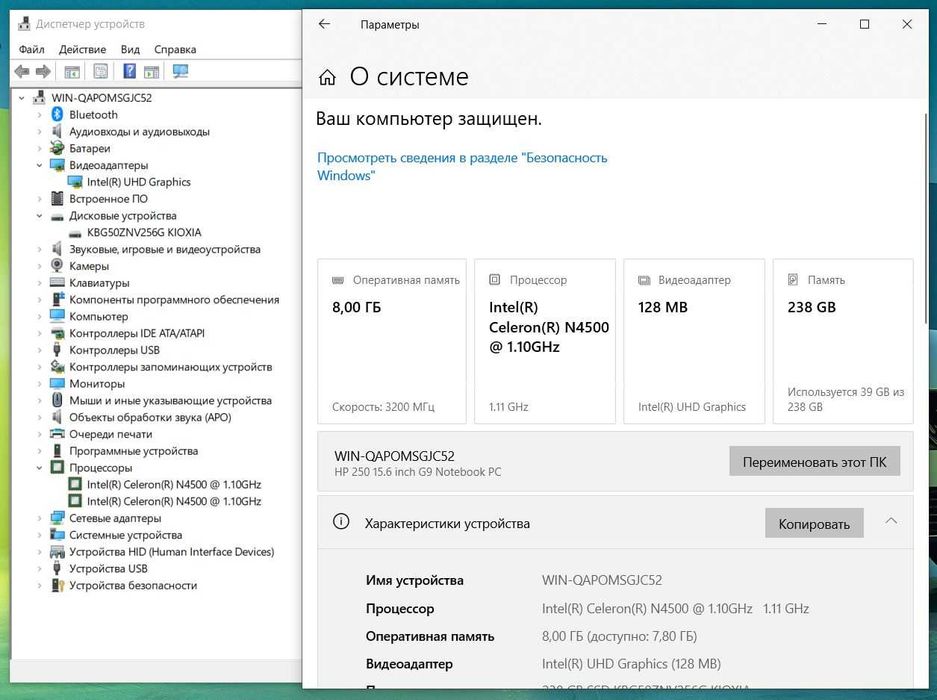This screenshot has height=700, width=937.
Task: Select Объекты обработки звука (APO)
Action: tap(150, 417)
